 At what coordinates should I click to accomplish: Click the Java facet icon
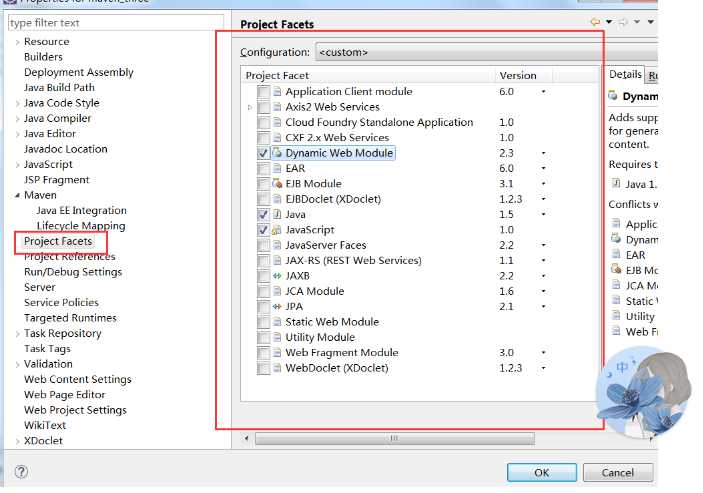pos(277,214)
